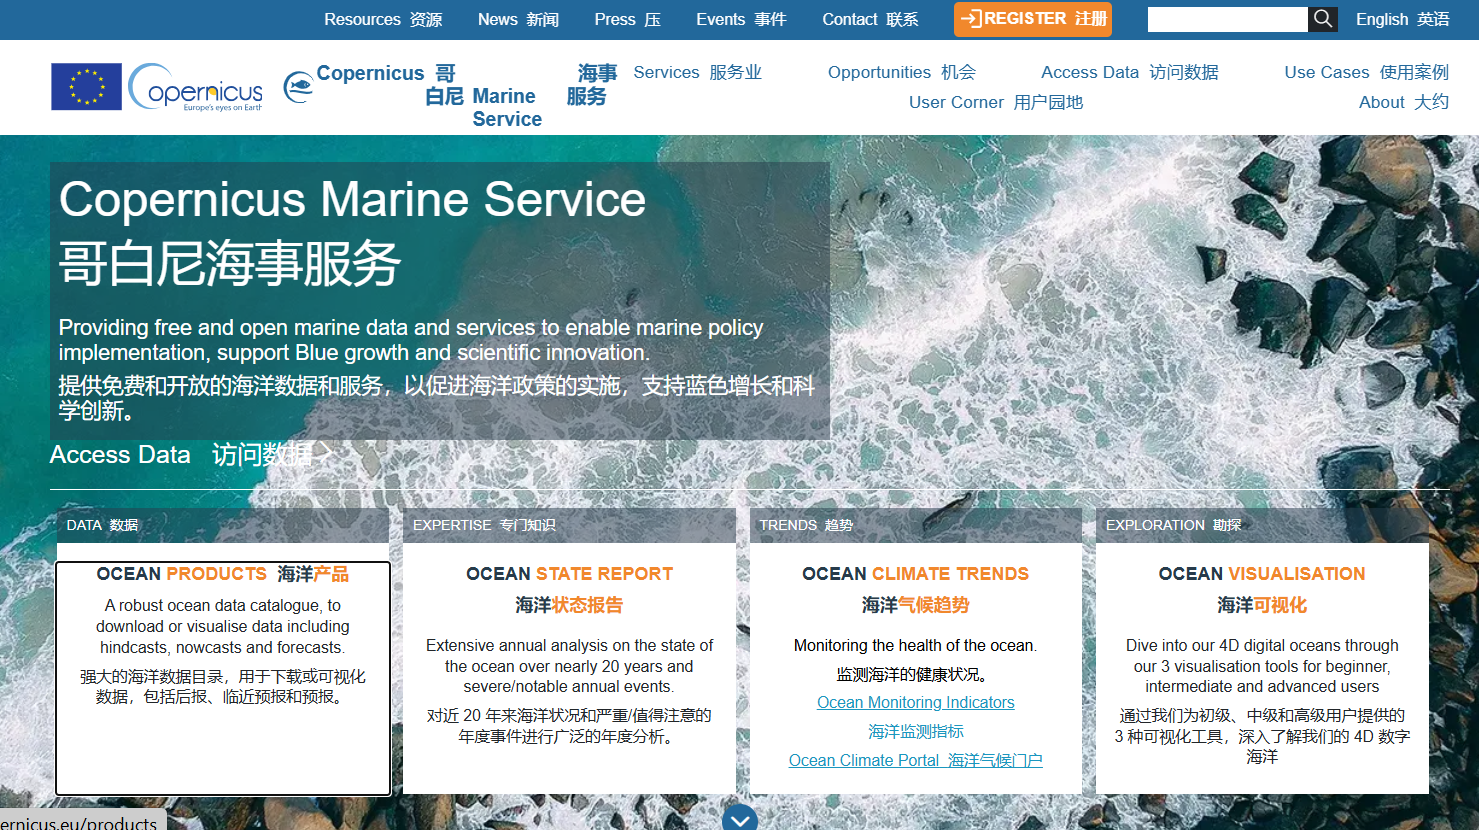Open the Use Cases navigation item

click(x=1366, y=72)
